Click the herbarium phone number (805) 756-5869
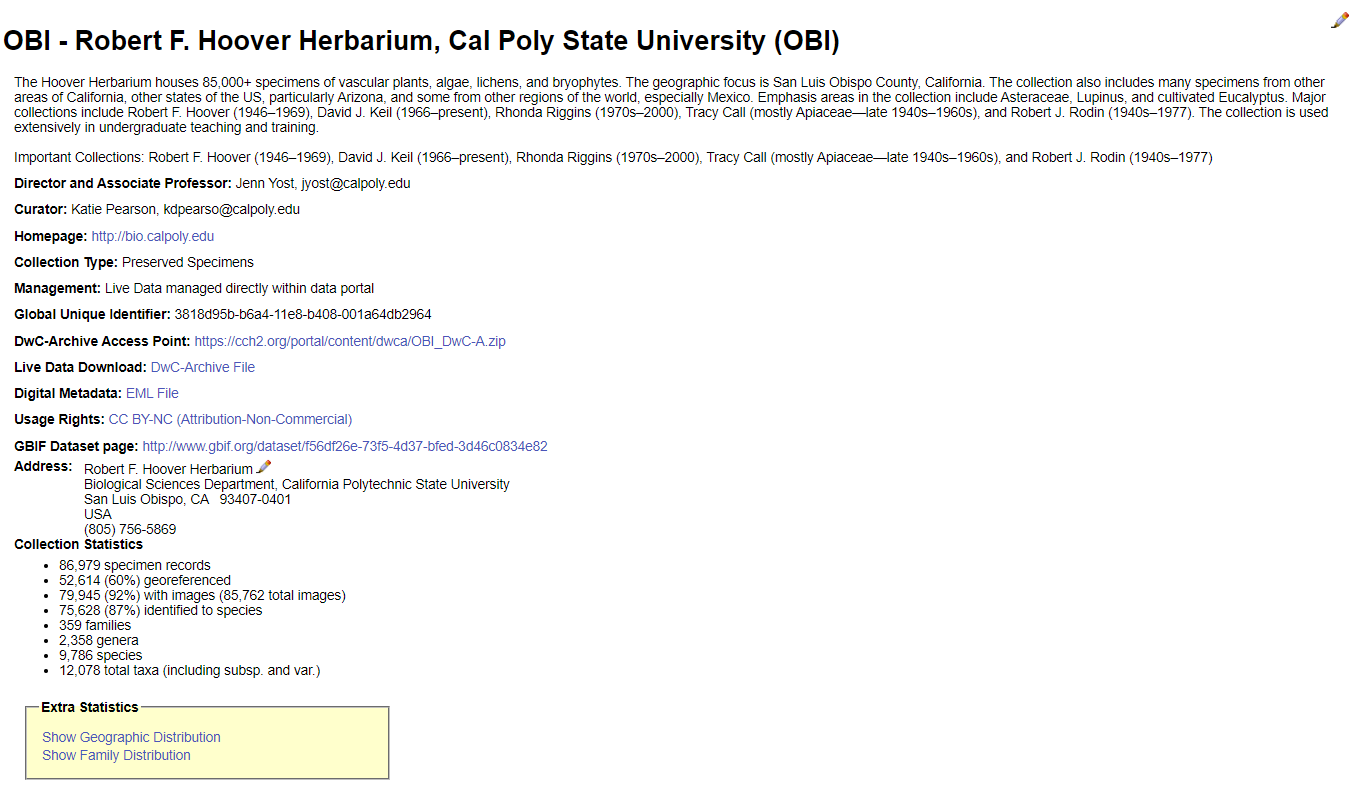This screenshot has width=1359, height=797. coord(130,529)
